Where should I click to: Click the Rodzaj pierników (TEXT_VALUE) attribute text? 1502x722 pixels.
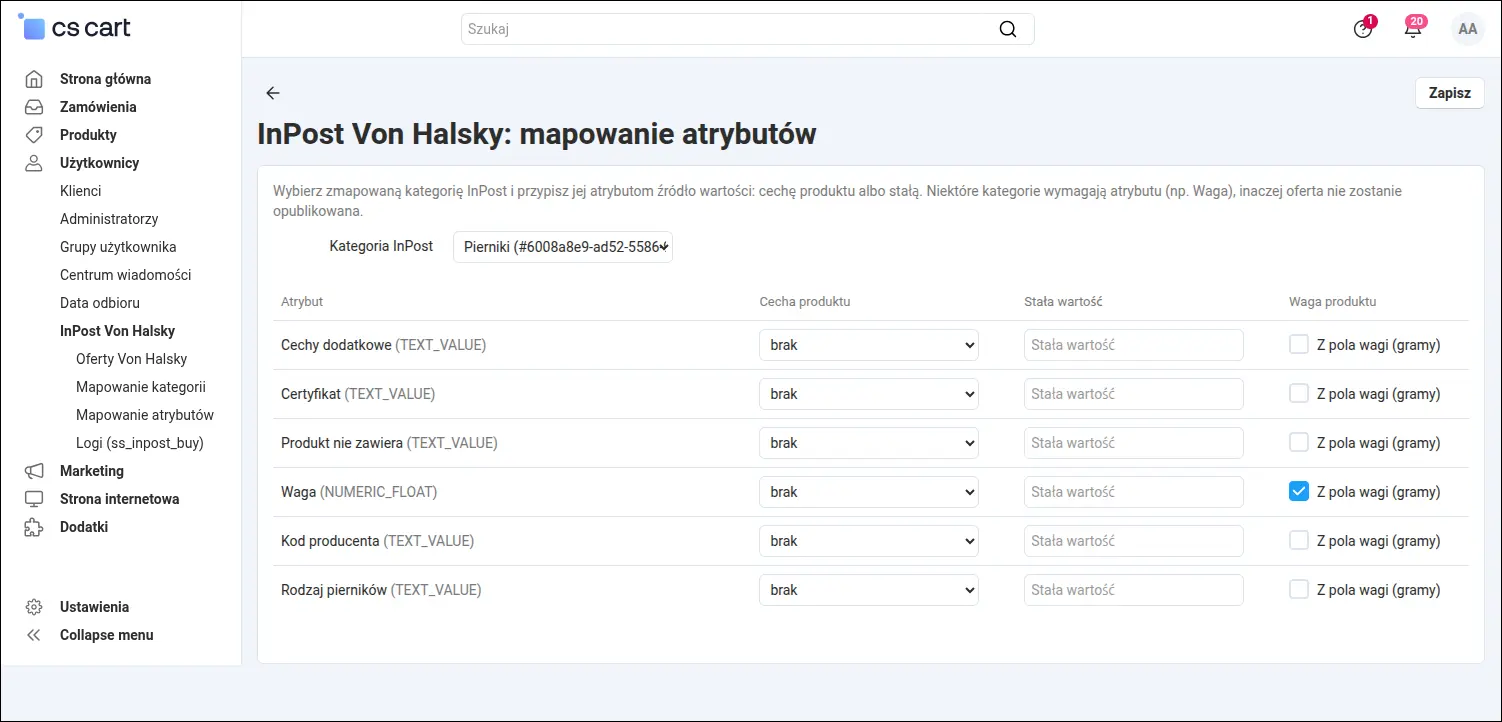(381, 590)
